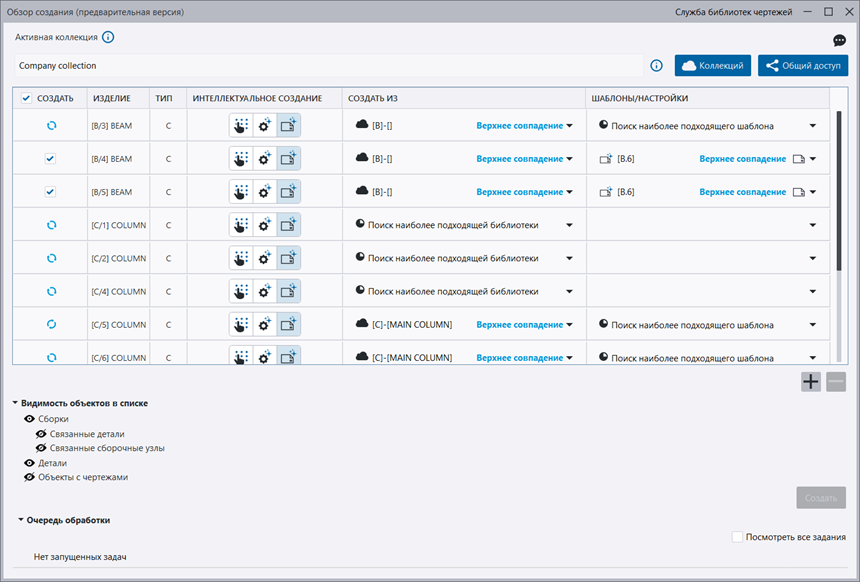Click drawing template icon in C/1 COLUMN row

point(288,225)
